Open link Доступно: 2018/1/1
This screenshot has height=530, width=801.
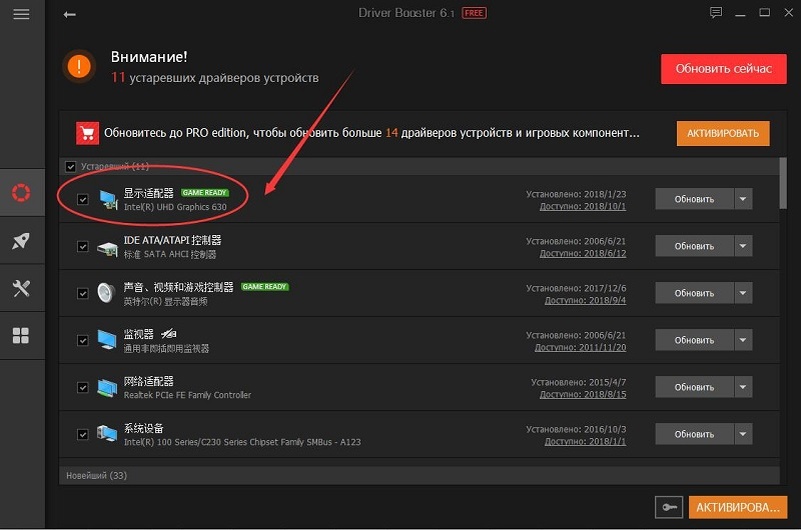point(585,441)
